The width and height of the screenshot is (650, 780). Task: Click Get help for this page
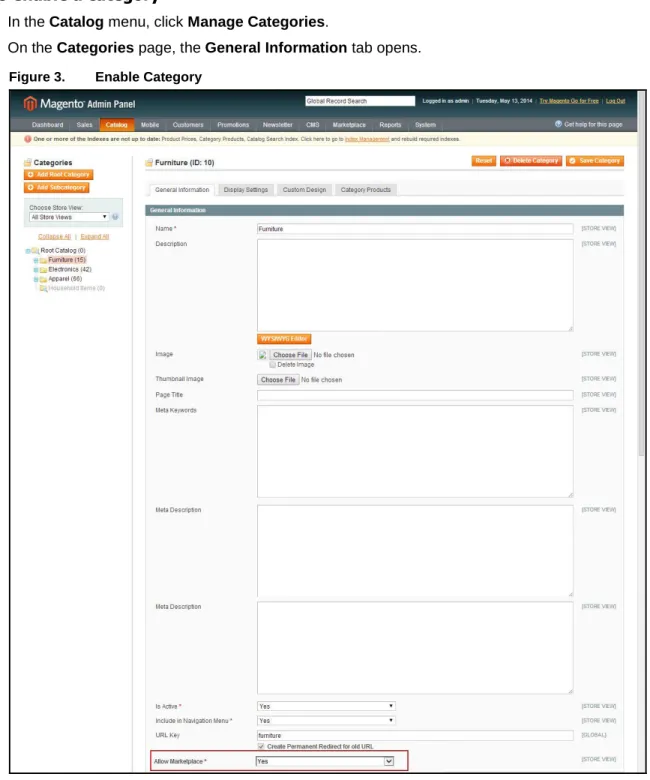[593, 124]
